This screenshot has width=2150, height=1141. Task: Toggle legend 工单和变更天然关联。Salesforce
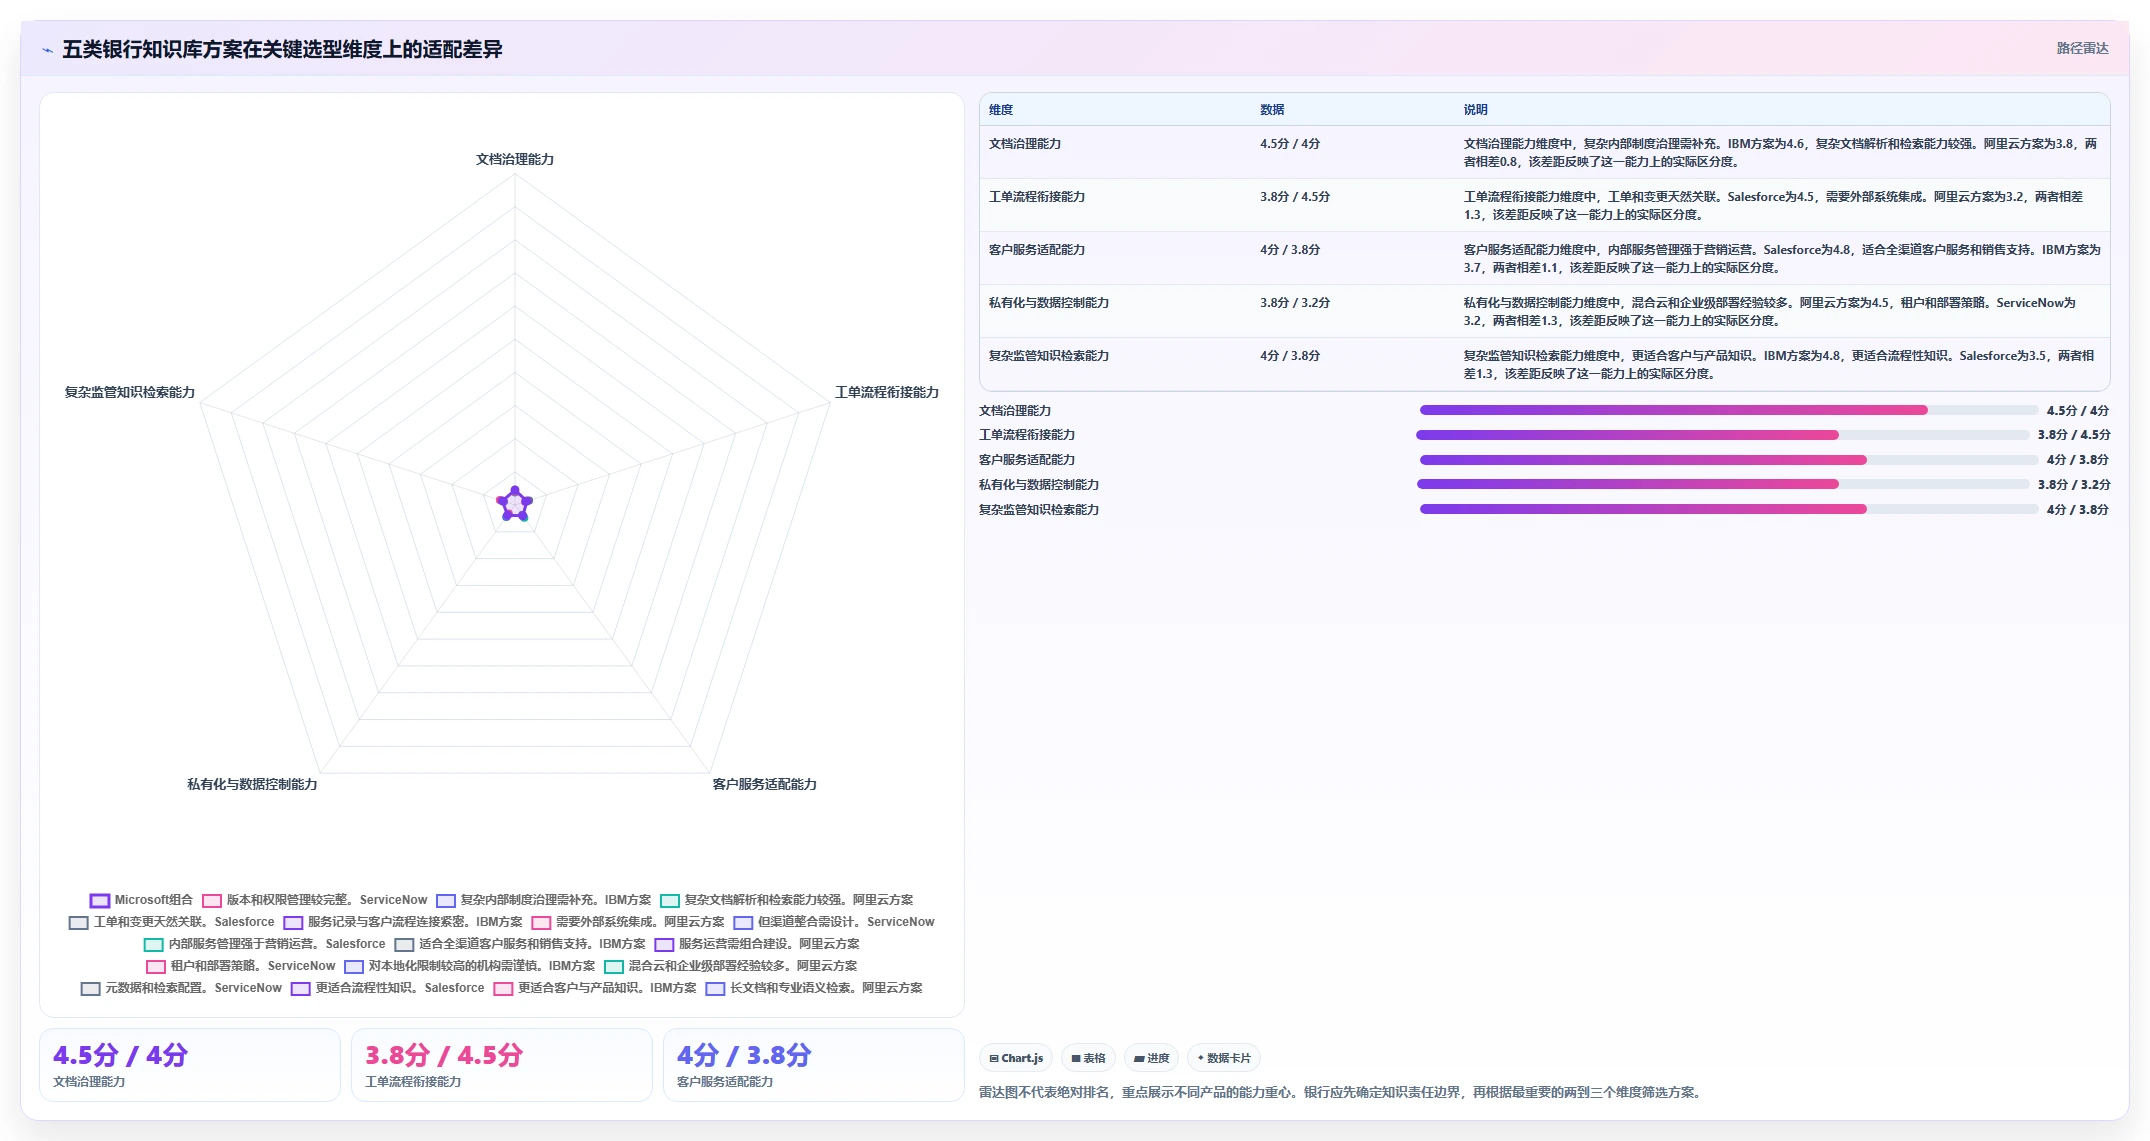click(x=171, y=922)
